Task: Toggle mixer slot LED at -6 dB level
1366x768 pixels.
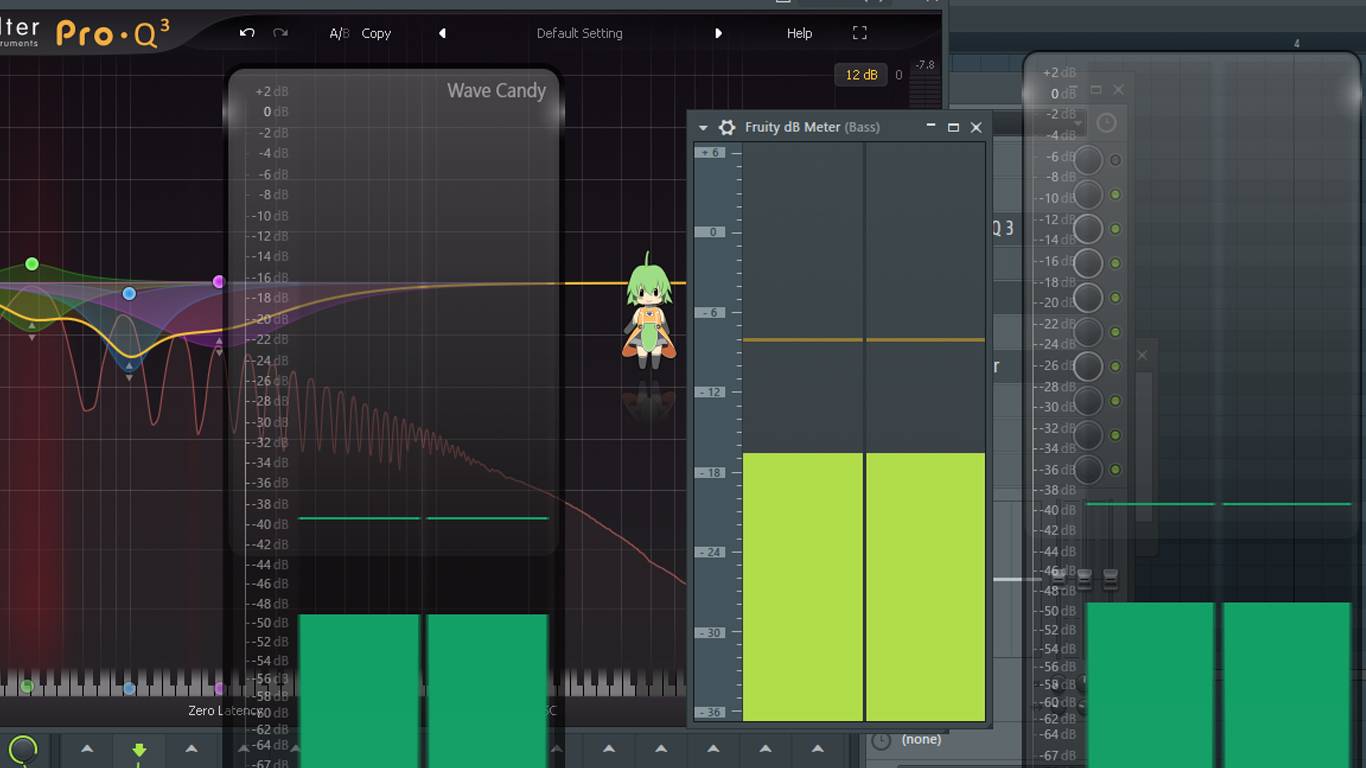Action: click(1116, 160)
